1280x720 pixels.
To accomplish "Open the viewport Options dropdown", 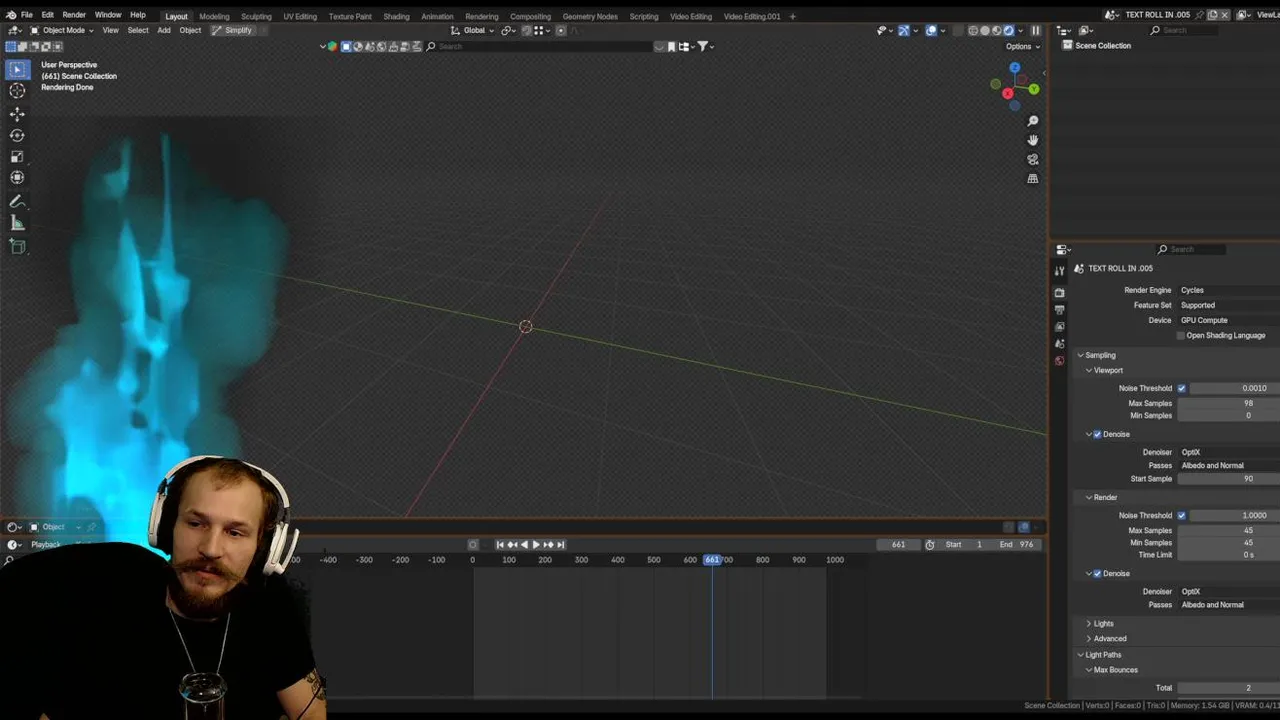I will (1022, 46).
